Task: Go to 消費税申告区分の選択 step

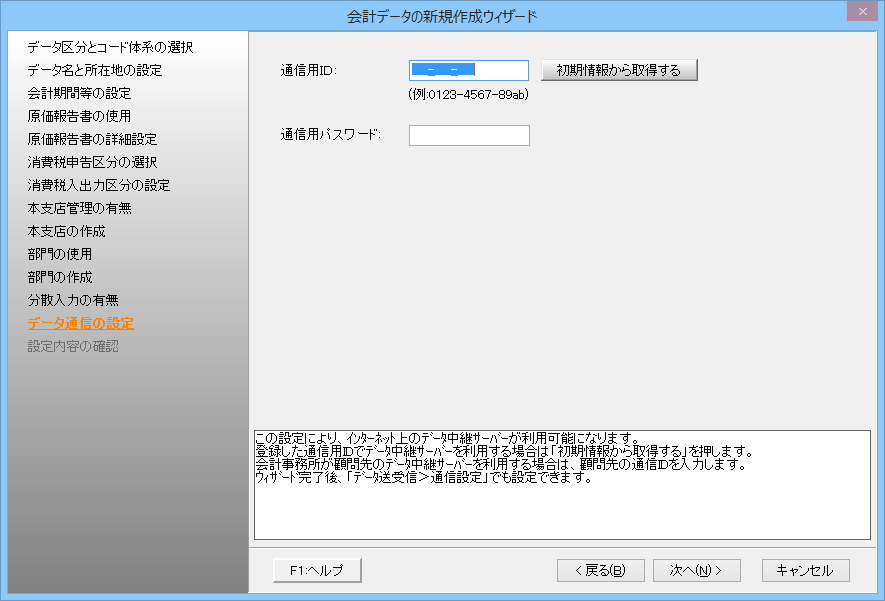Action: (x=92, y=162)
